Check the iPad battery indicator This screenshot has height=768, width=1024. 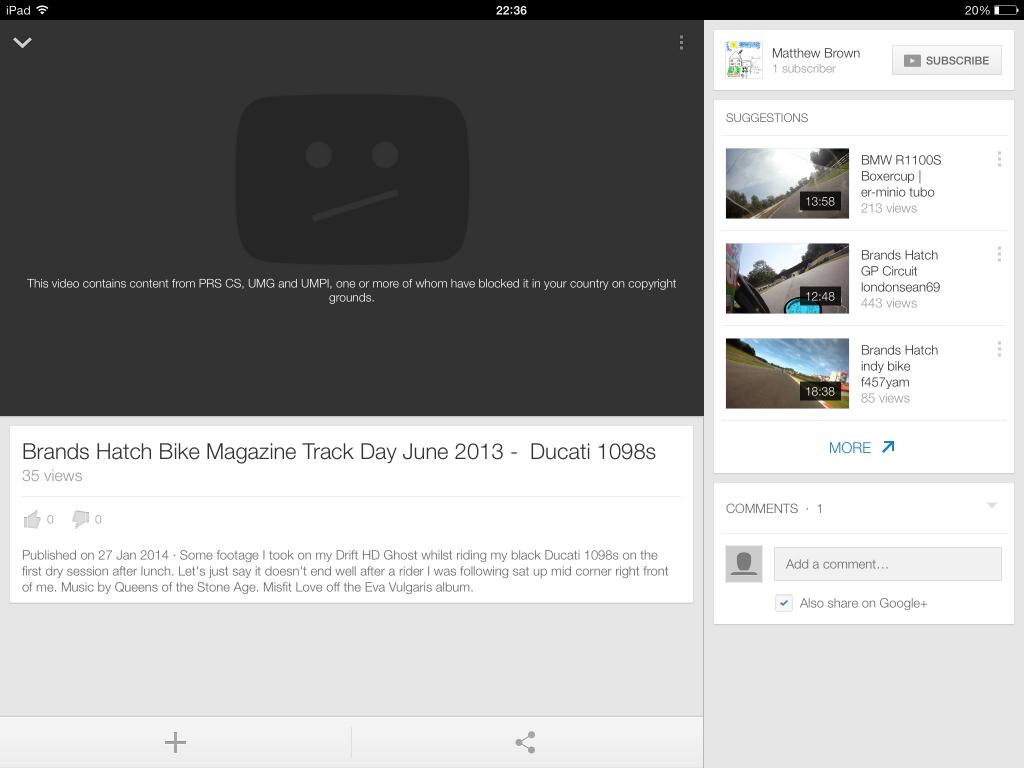click(1006, 10)
